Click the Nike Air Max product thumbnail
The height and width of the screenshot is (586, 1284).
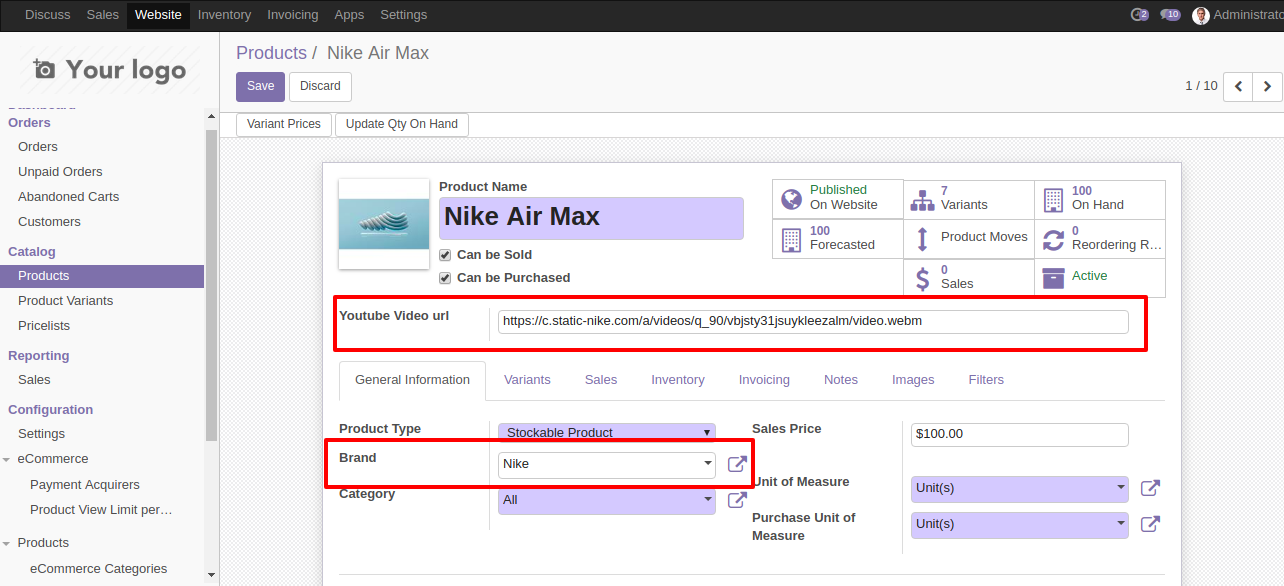click(x=384, y=224)
